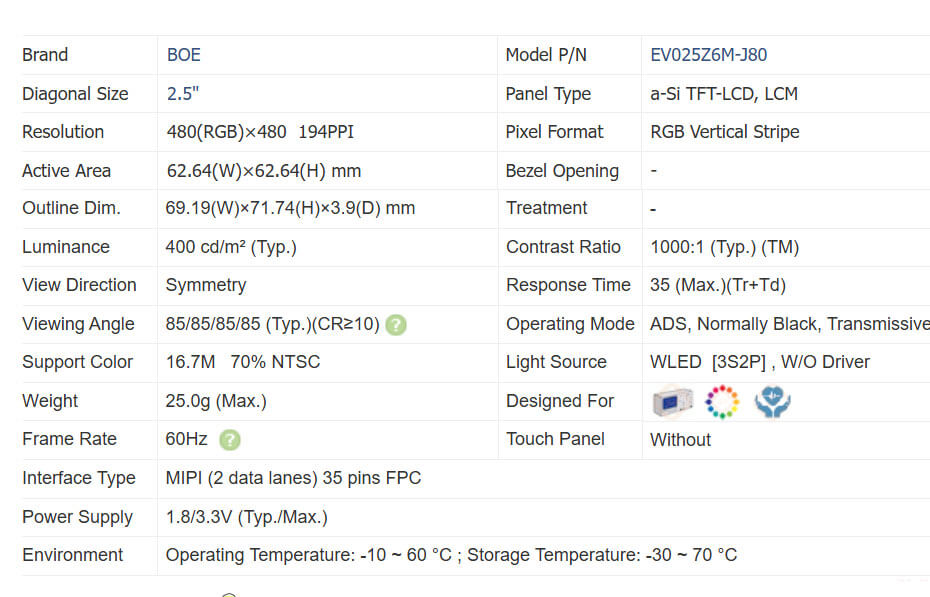Select the Interface Type value MIPI text
Screen dimensions: 930x597
click(292, 478)
